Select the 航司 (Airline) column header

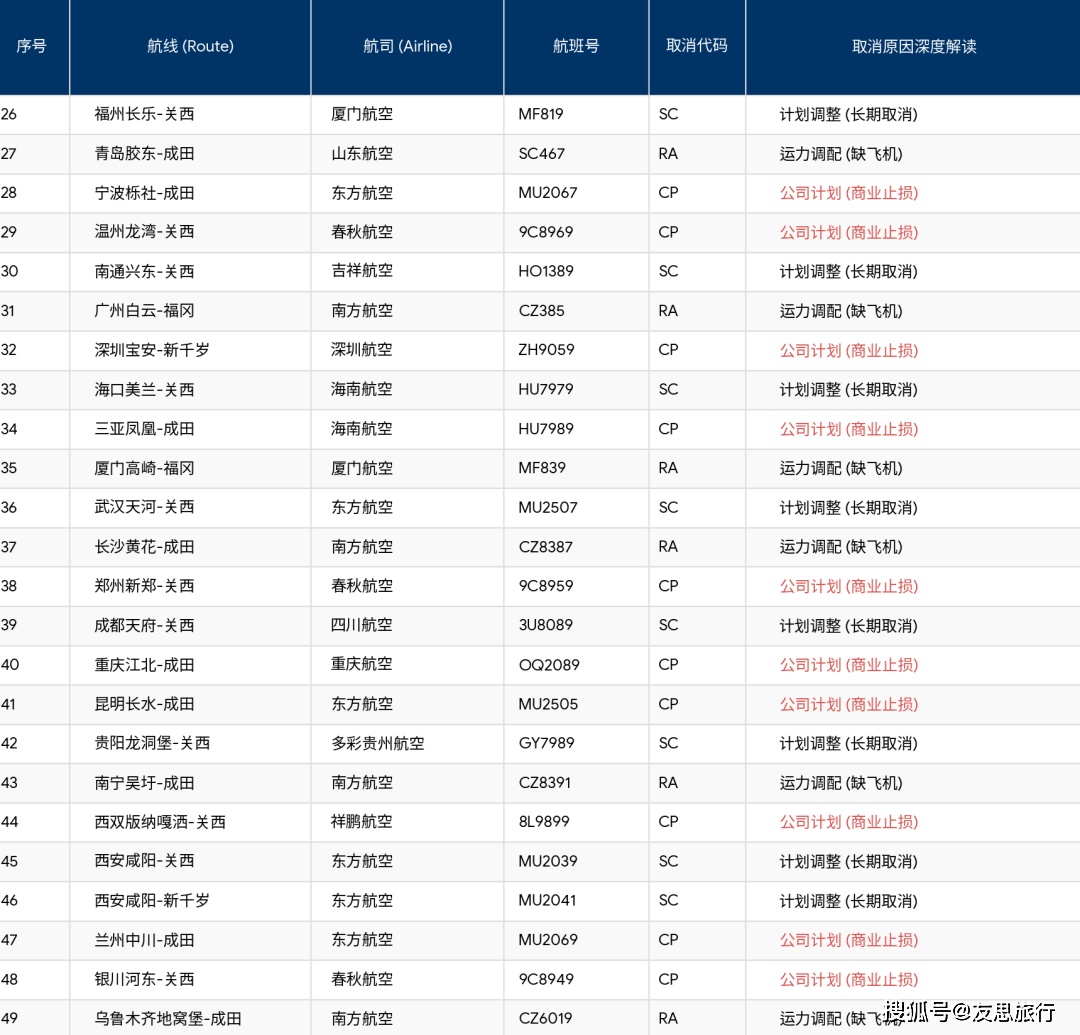[x=407, y=47]
